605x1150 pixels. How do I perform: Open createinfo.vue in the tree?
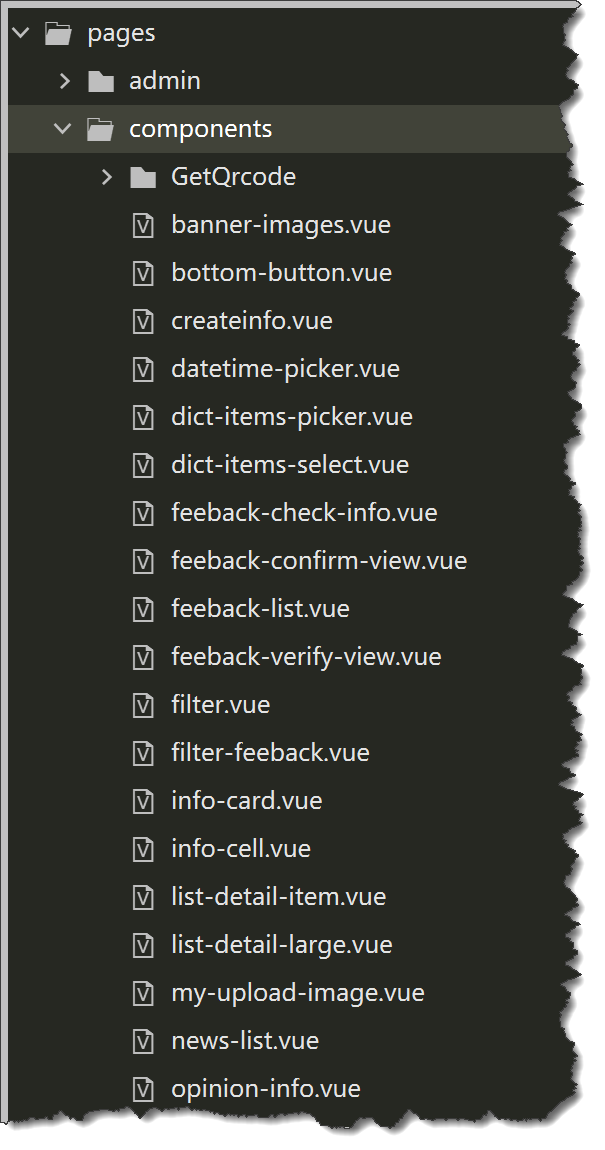(x=252, y=321)
